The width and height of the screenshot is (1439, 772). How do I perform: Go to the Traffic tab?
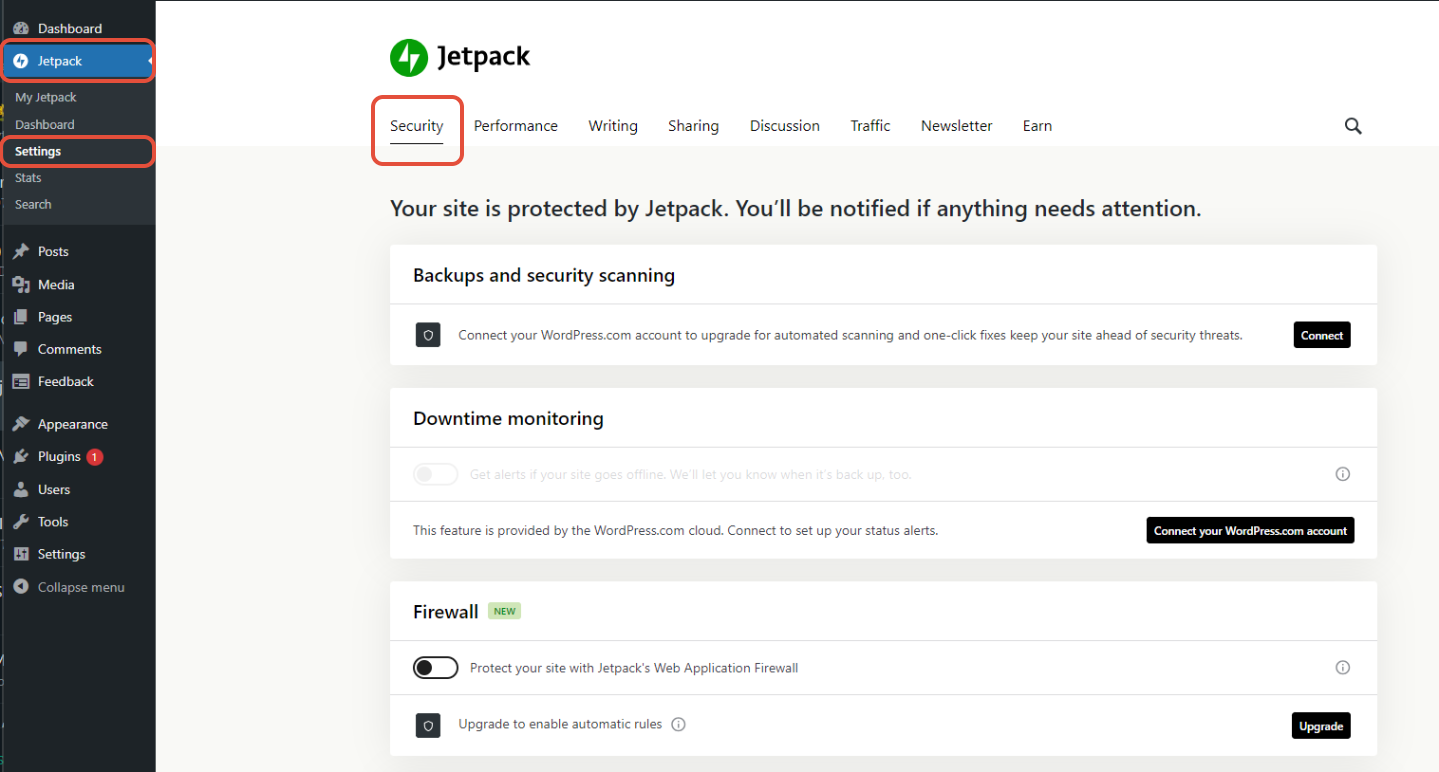pos(871,126)
